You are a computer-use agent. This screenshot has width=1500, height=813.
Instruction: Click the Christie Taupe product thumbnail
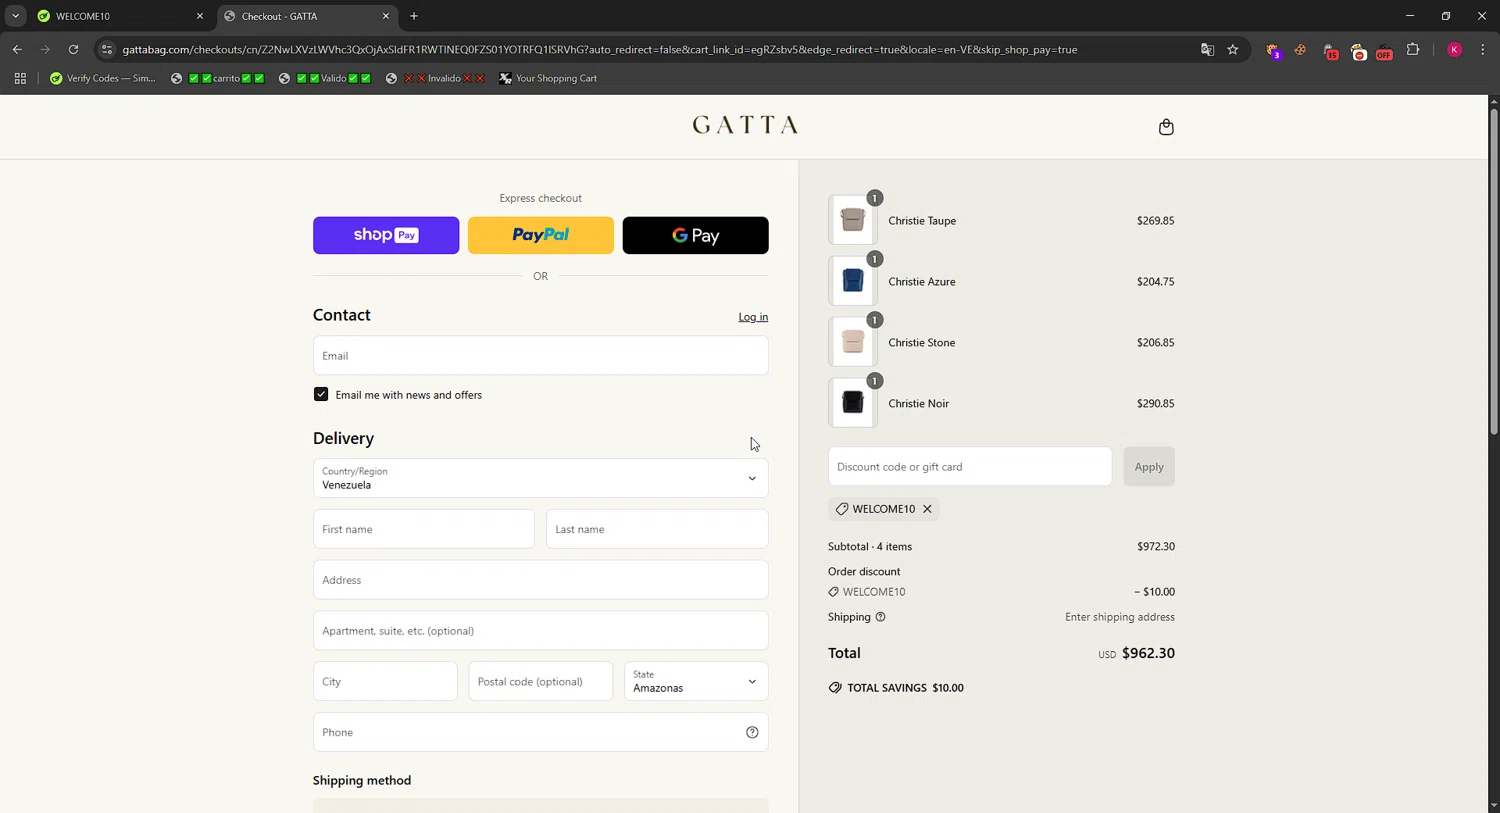click(853, 221)
